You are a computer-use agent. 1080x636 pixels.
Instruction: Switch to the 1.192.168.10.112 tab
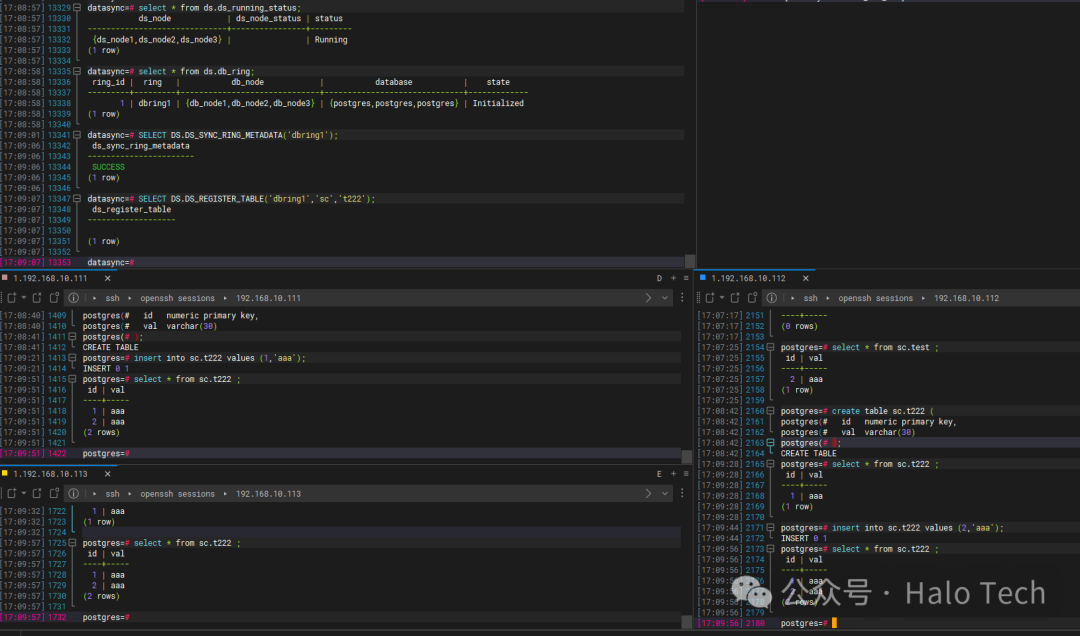[x=748, y=278]
